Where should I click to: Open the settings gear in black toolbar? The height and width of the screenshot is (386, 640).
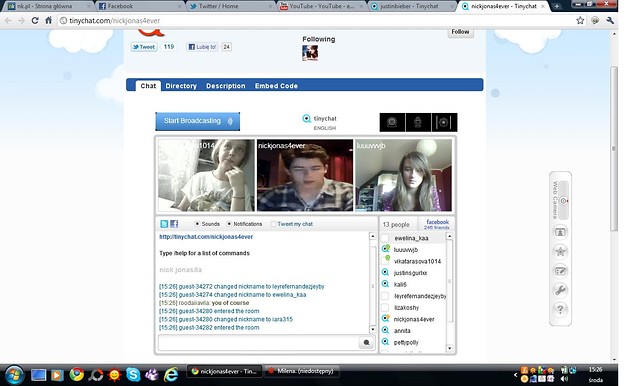(x=444, y=122)
